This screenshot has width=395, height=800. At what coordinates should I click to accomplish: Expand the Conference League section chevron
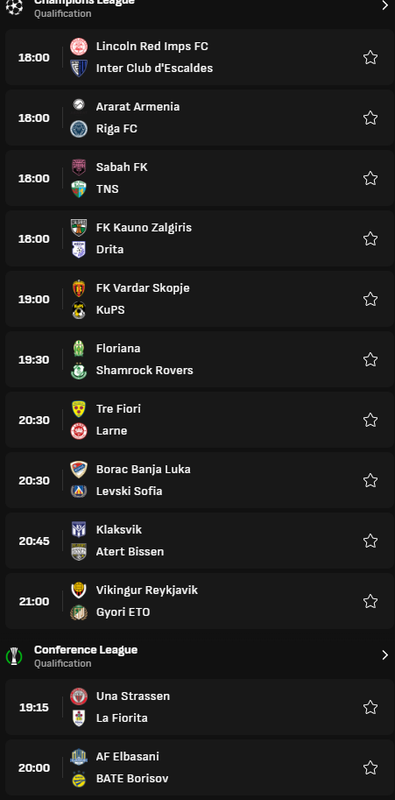tap(385, 655)
